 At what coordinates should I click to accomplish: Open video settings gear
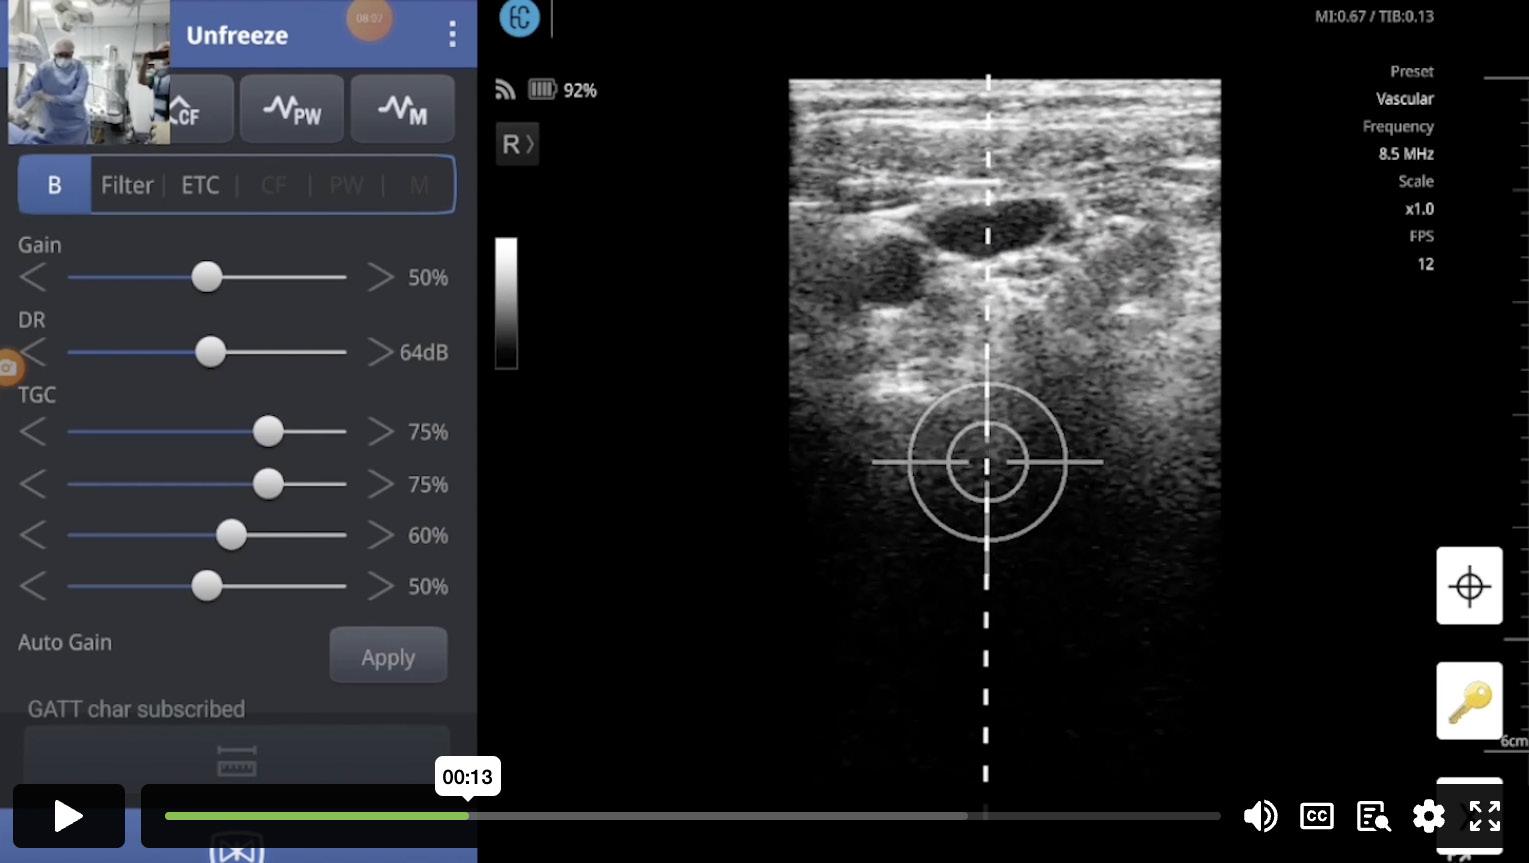coord(1428,816)
